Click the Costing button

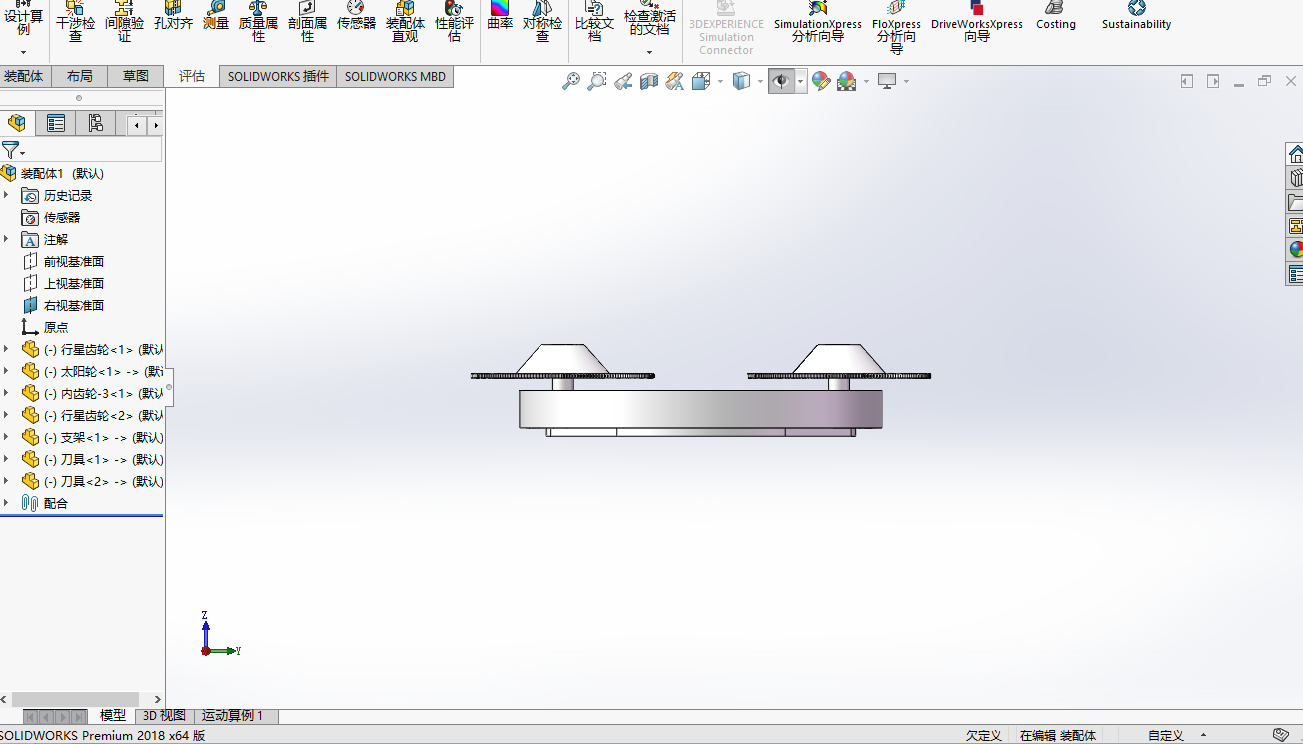pos(1056,17)
